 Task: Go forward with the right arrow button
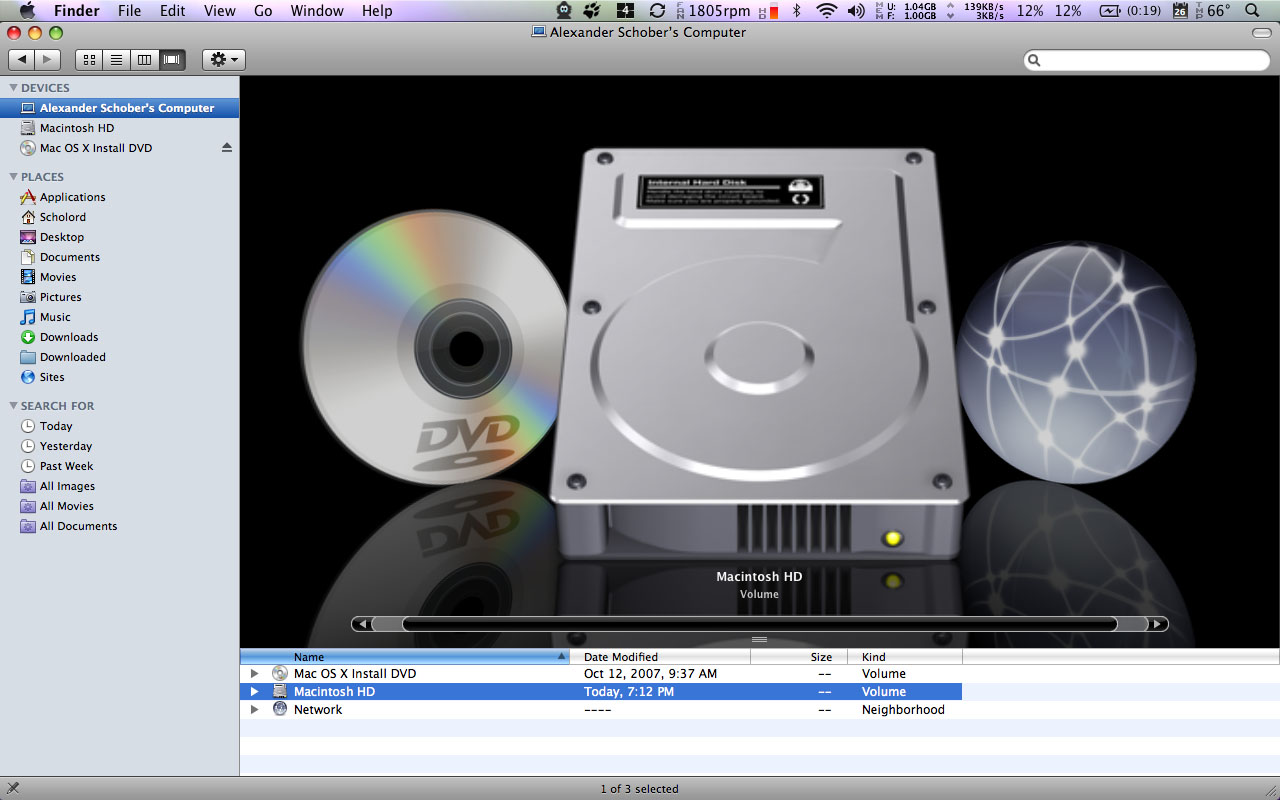click(47, 60)
